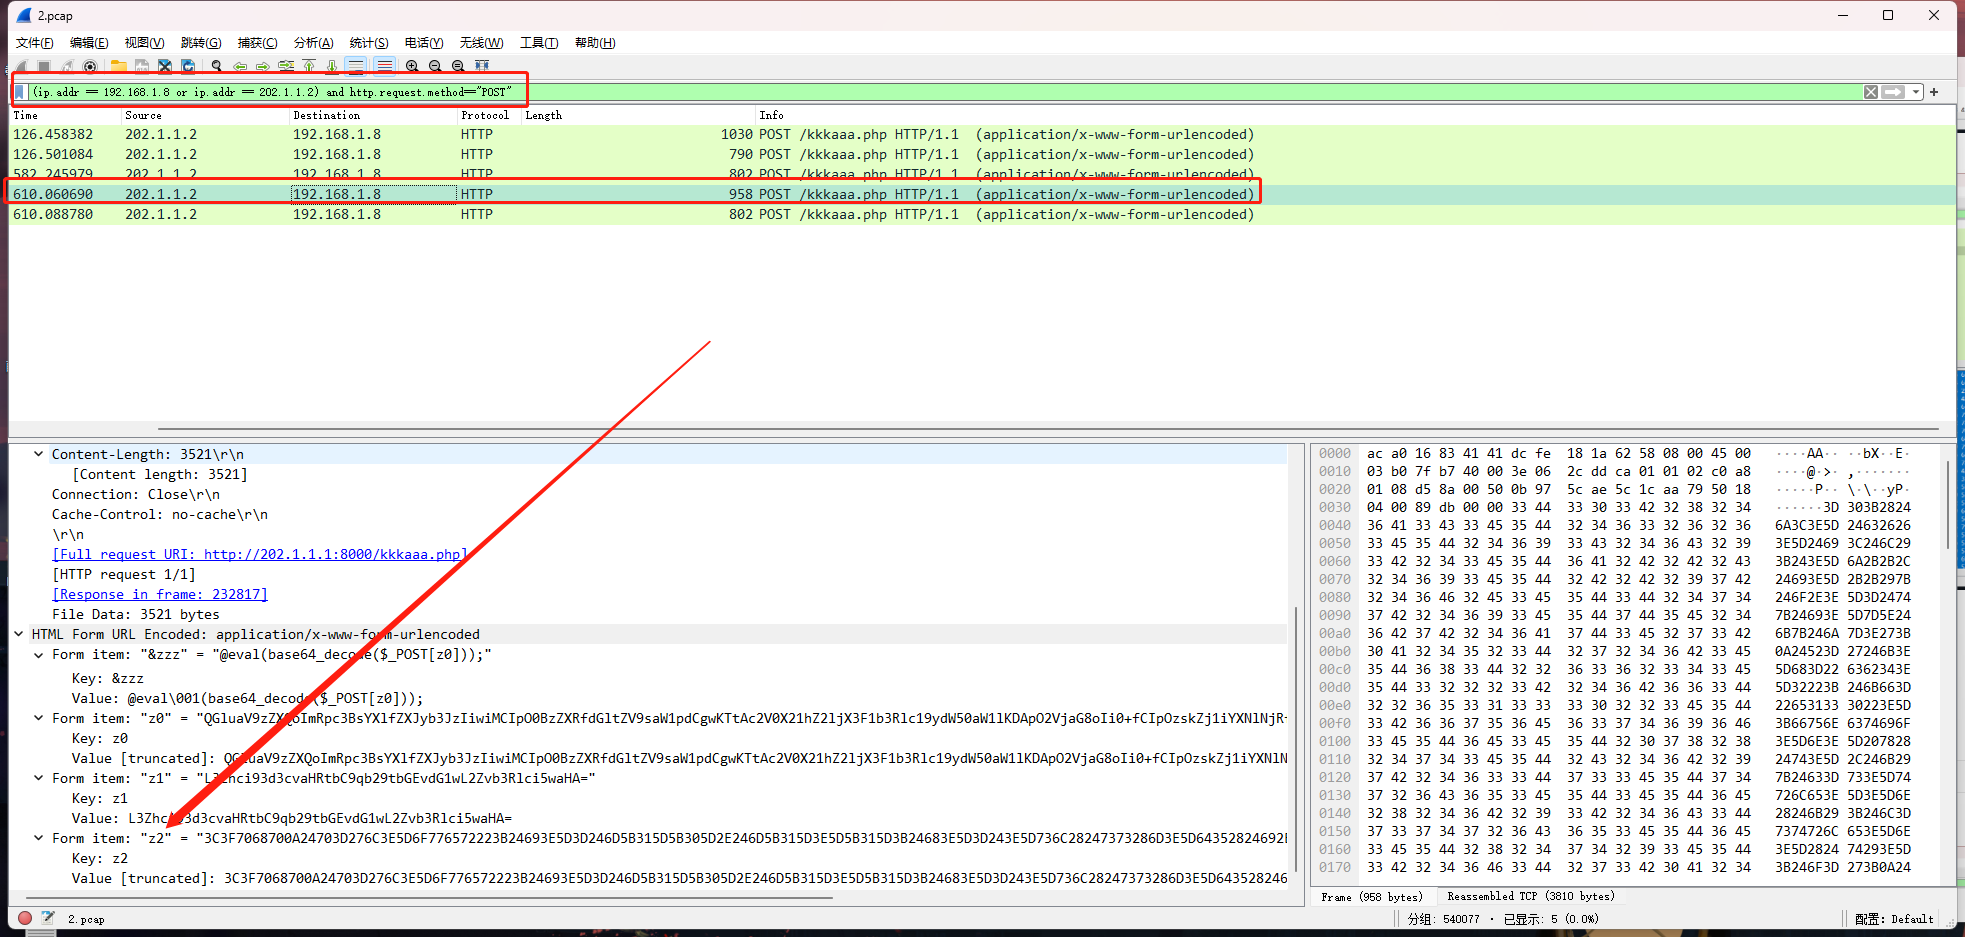Collapse the Form item "&zzz" node

[38, 655]
